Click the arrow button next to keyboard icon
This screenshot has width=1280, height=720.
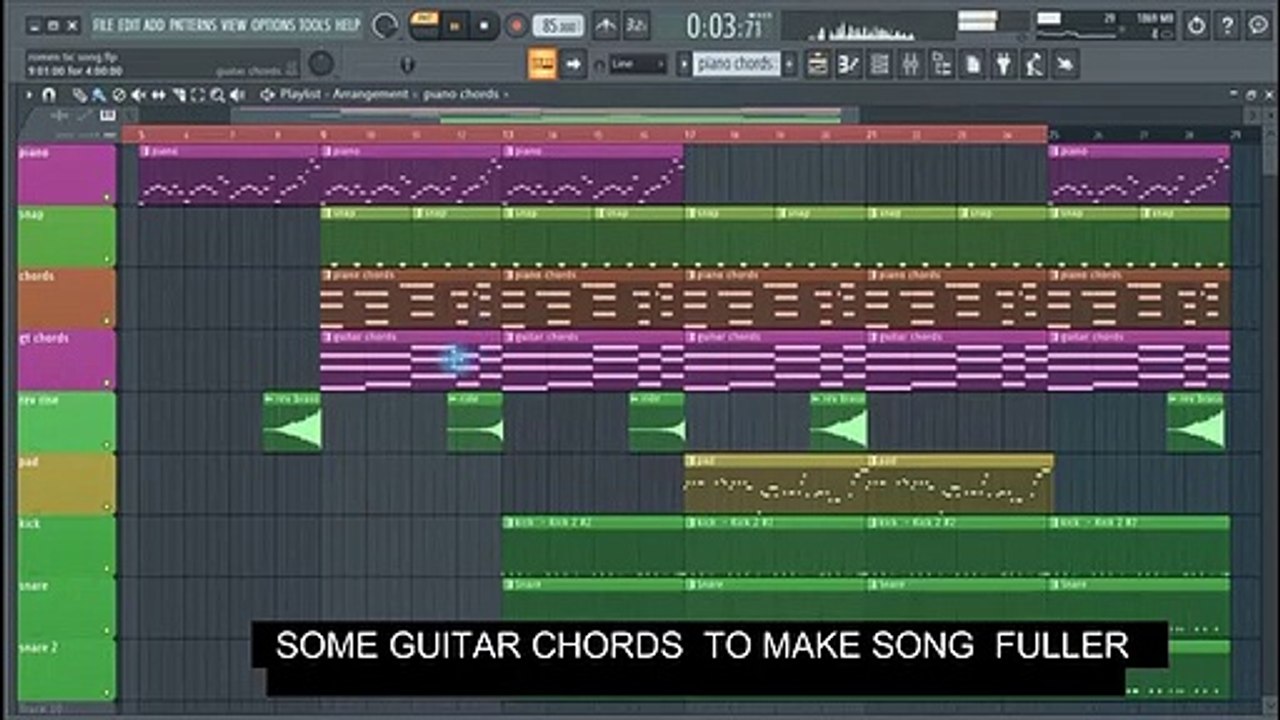pos(573,64)
